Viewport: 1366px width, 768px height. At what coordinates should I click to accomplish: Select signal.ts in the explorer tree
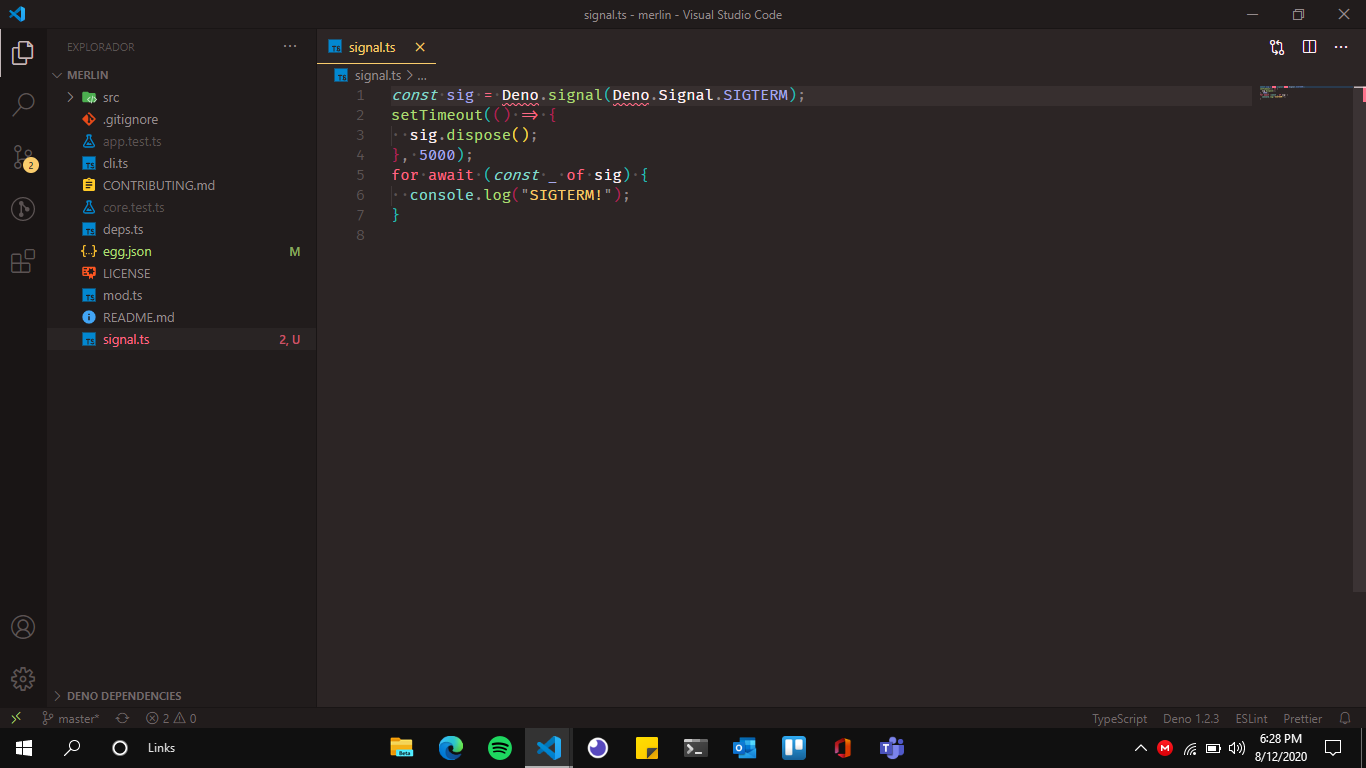pyautogui.click(x=181, y=339)
